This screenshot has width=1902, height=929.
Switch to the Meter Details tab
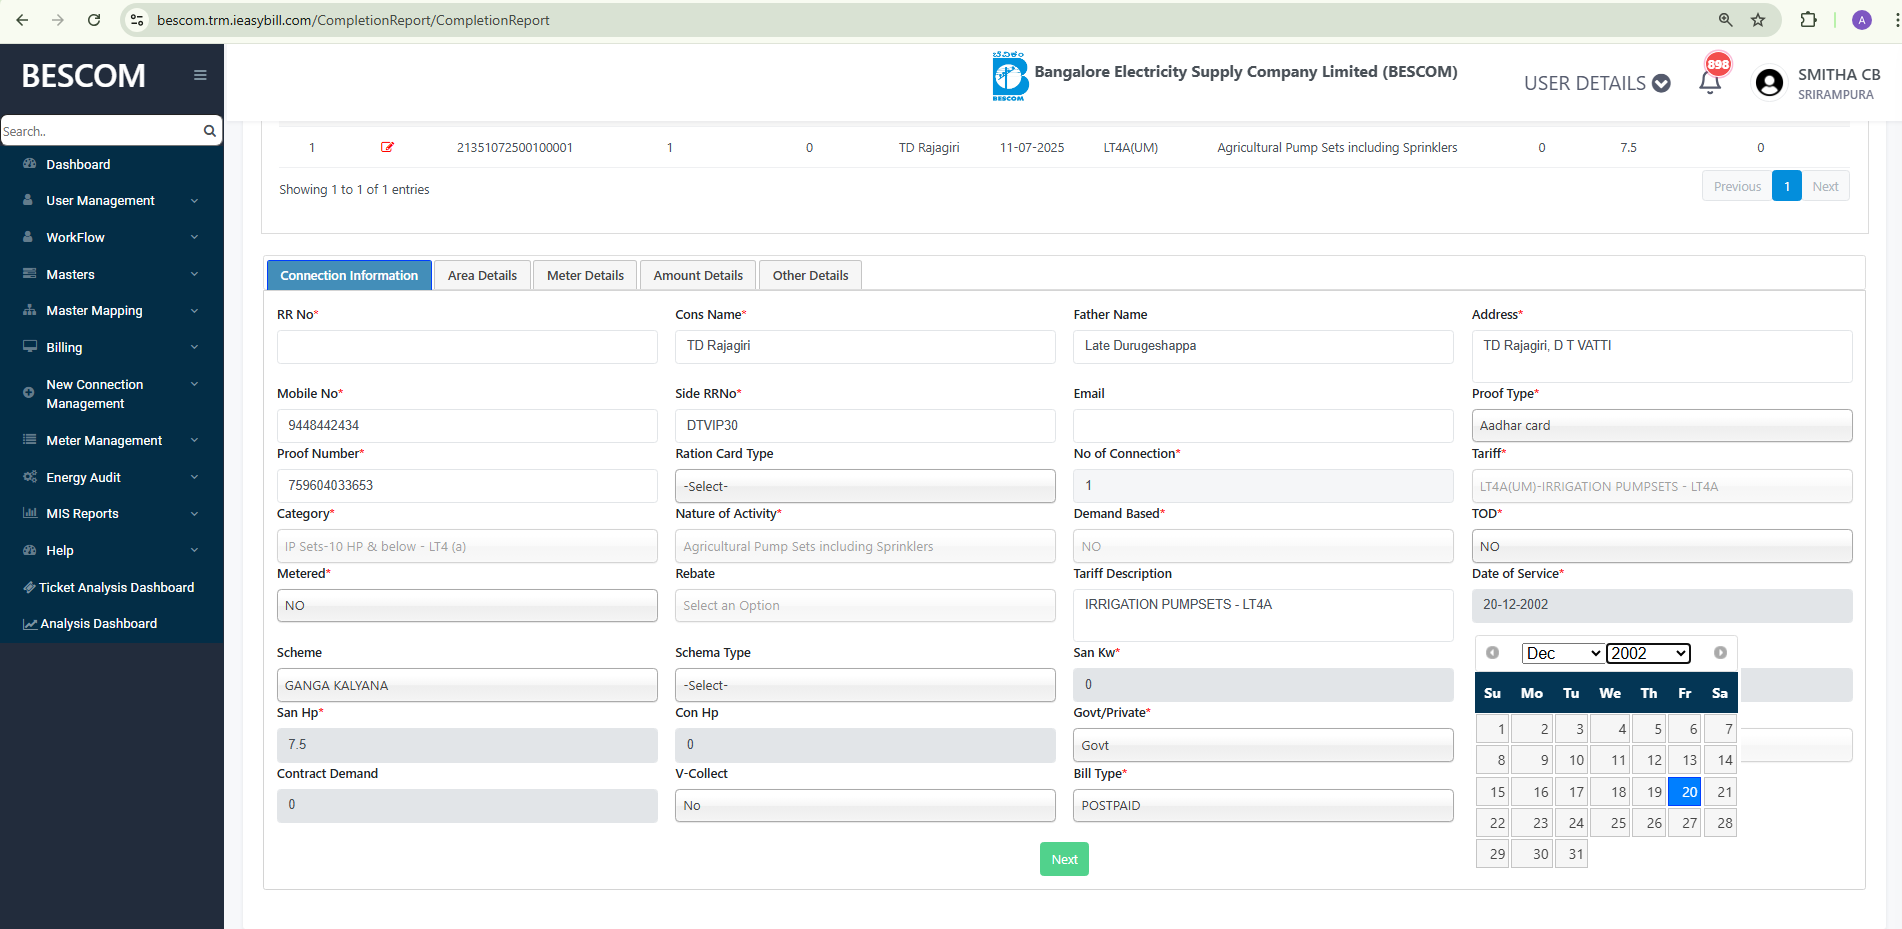[585, 275]
